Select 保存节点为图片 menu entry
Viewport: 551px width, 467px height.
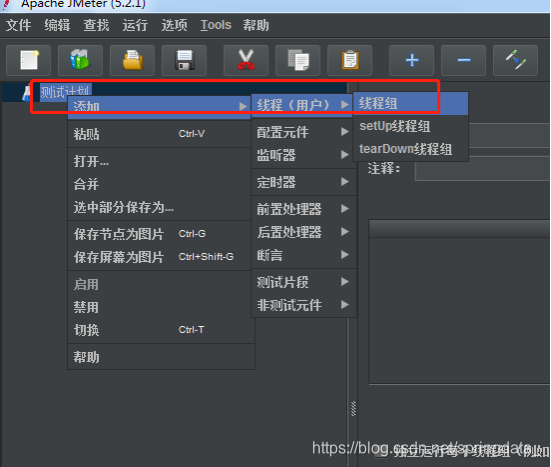click(x=159, y=234)
